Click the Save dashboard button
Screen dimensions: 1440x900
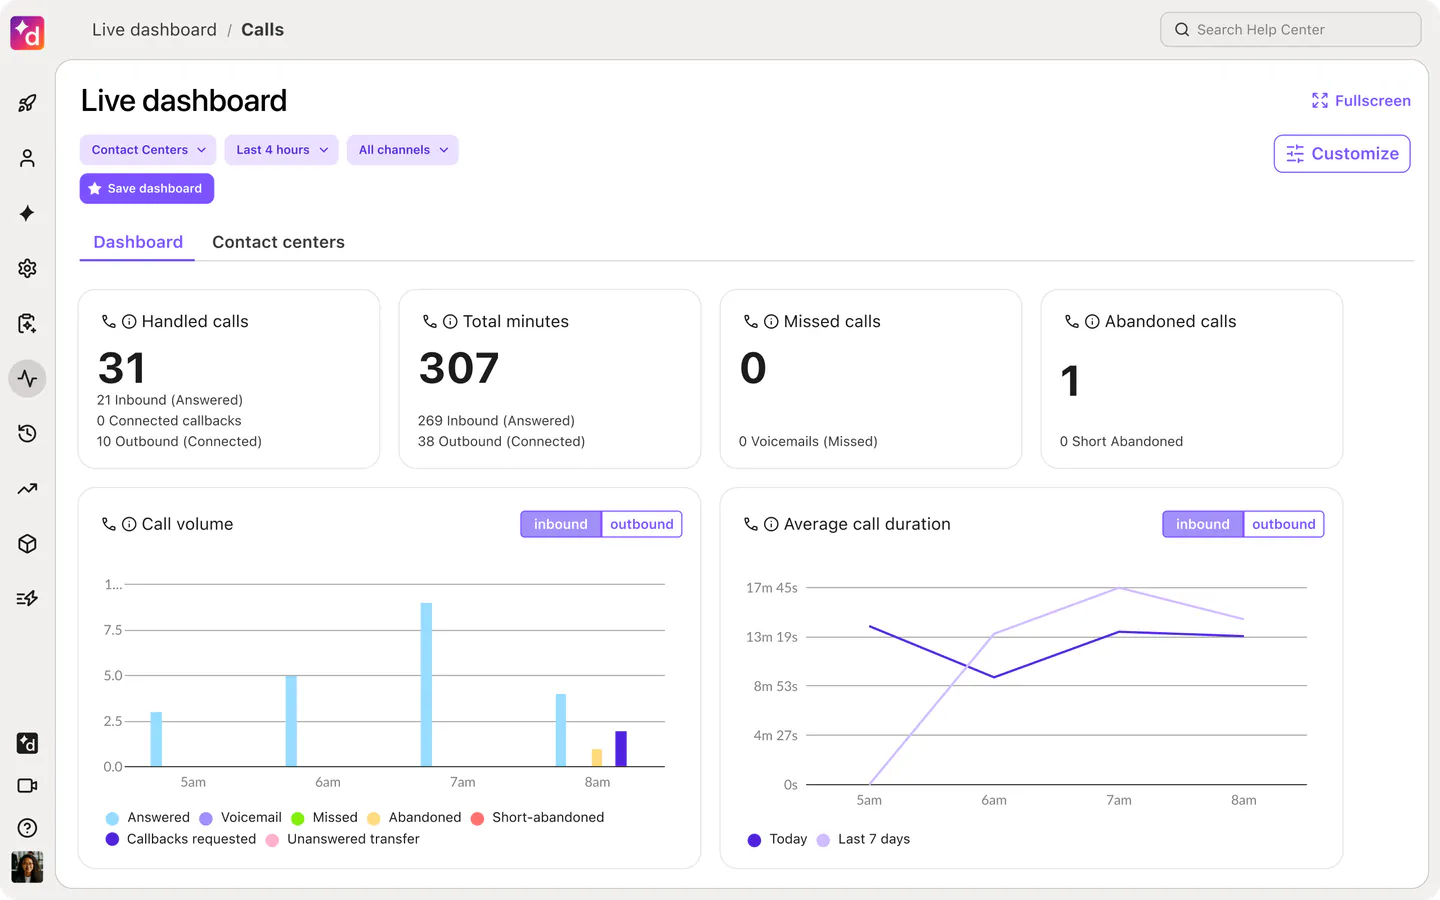[x=147, y=189]
